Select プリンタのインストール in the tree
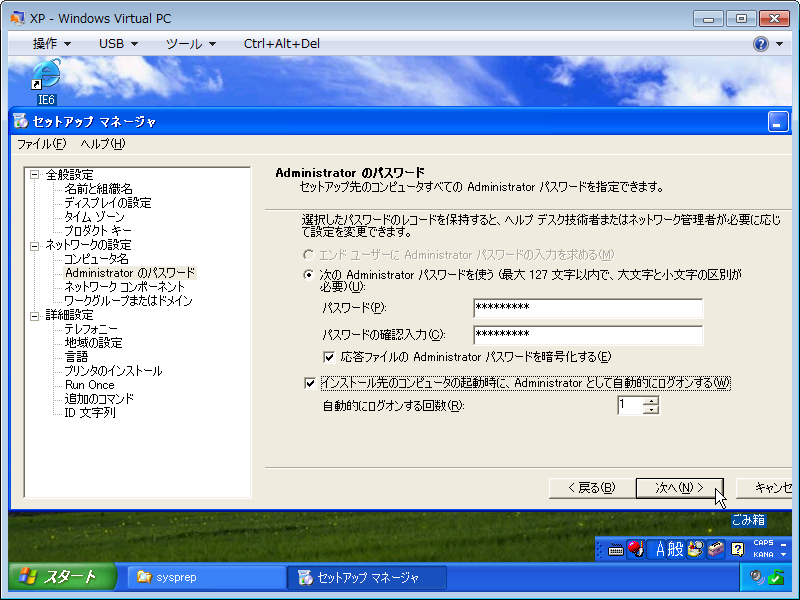The image size is (800, 600). [x=113, y=371]
